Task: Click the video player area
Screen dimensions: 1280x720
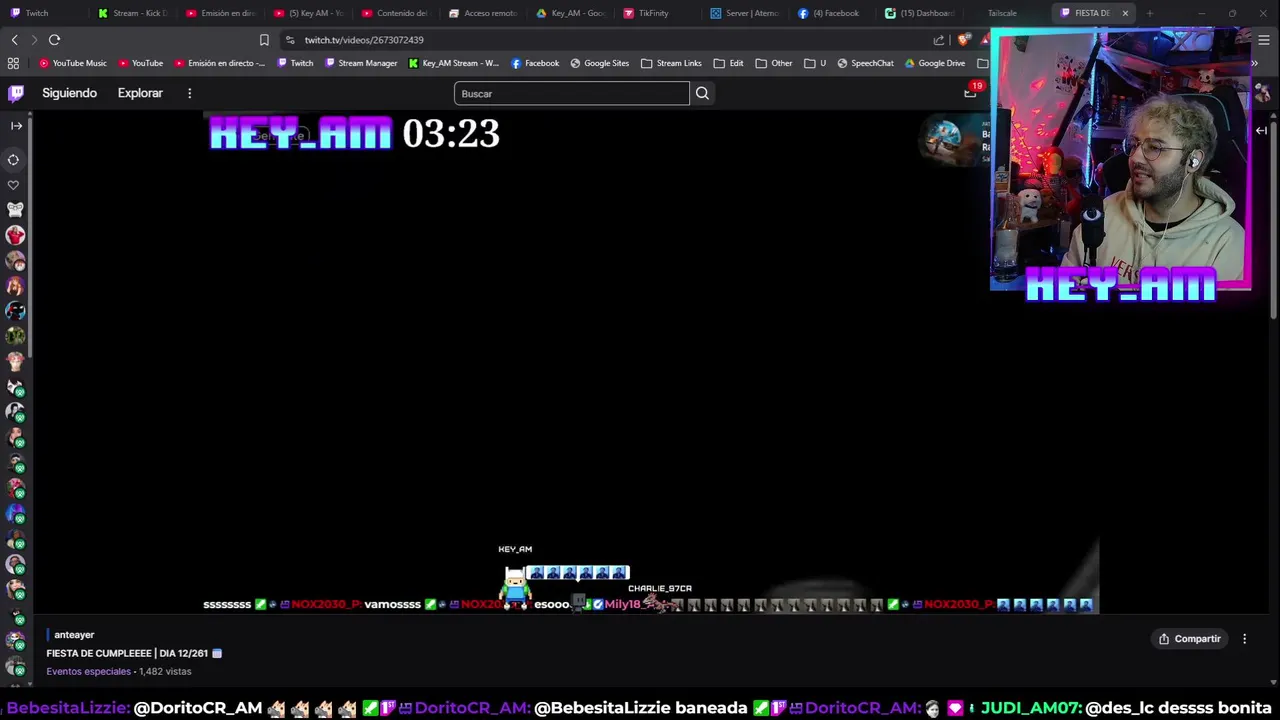Action: (x=650, y=360)
